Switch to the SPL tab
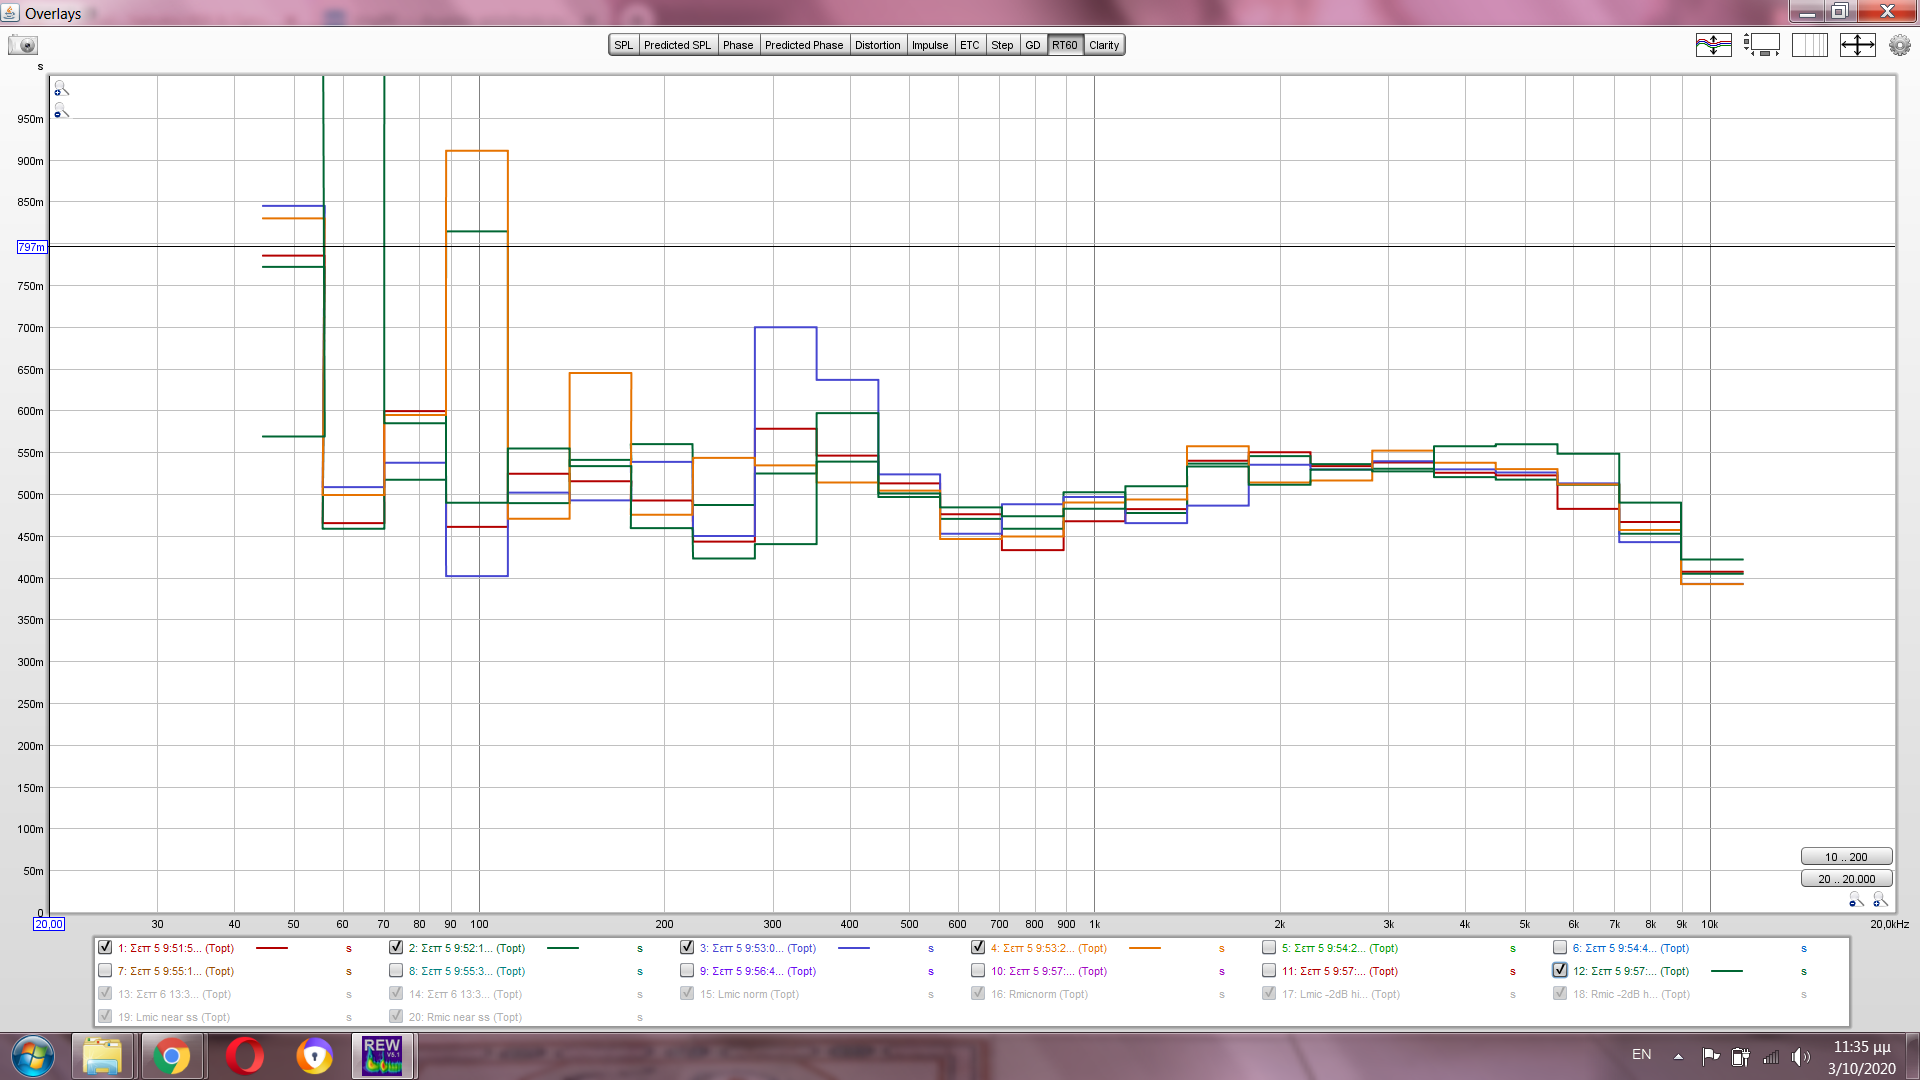1920x1080 pixels. pyautogui.click(x=623, y=45)
